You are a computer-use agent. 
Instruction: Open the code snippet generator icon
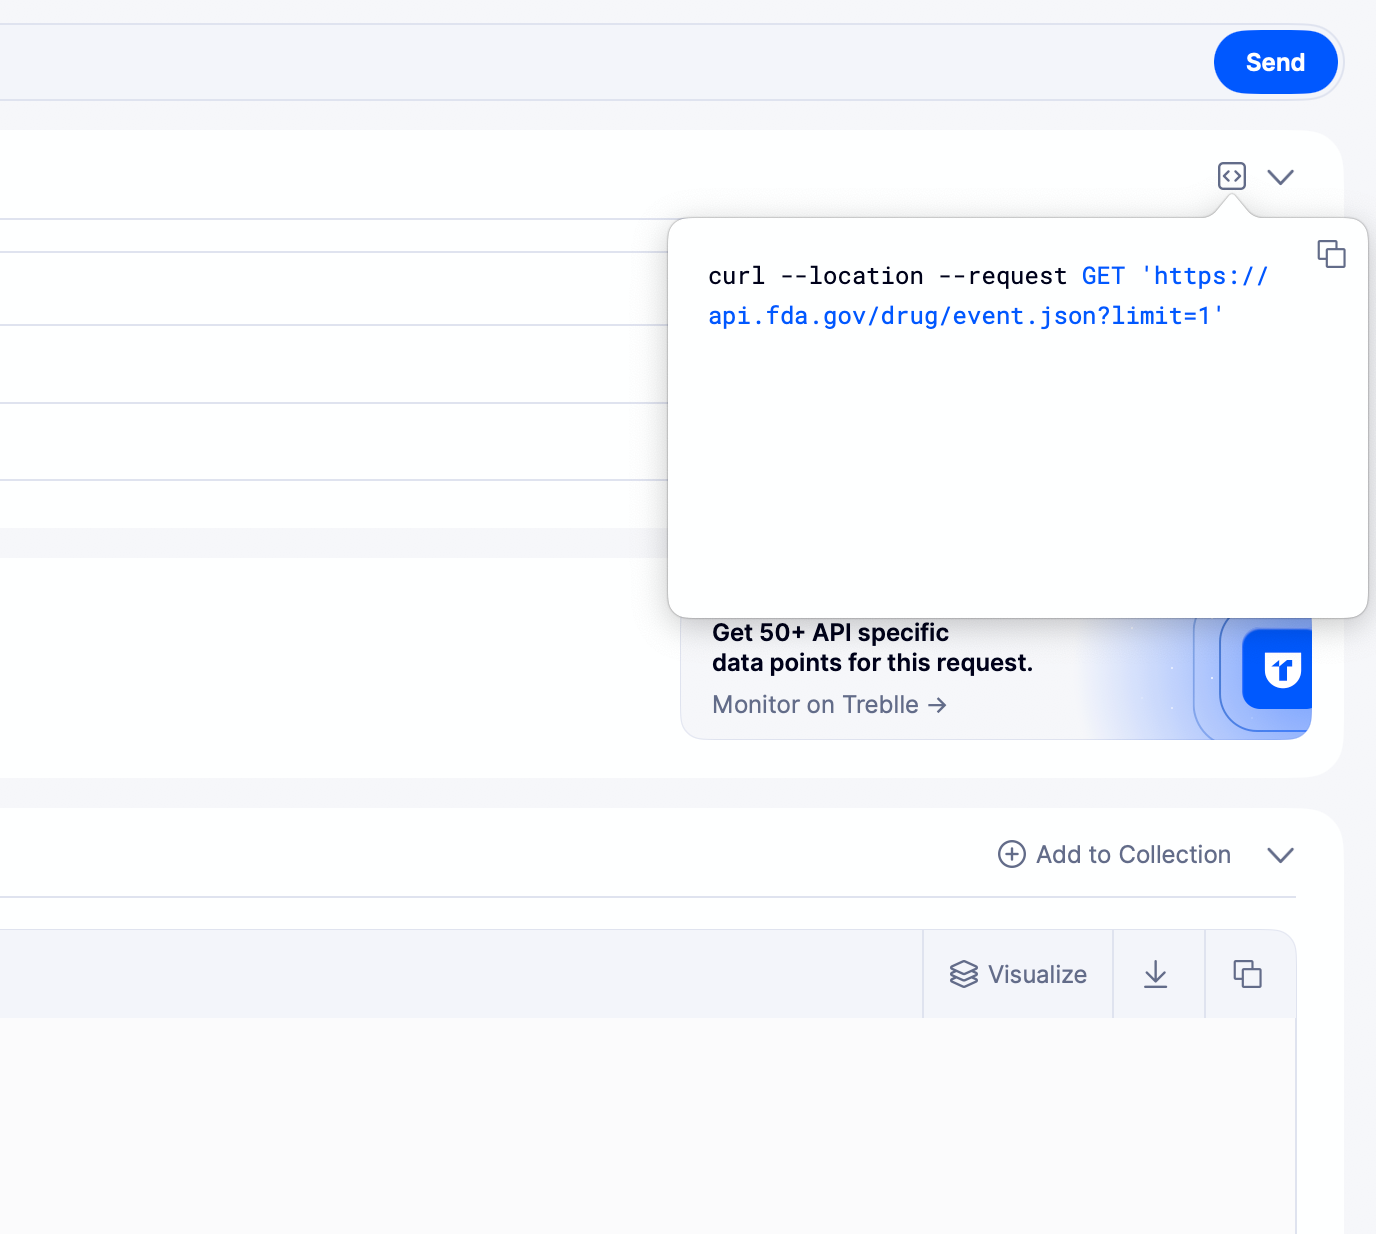pos(1231,176)
